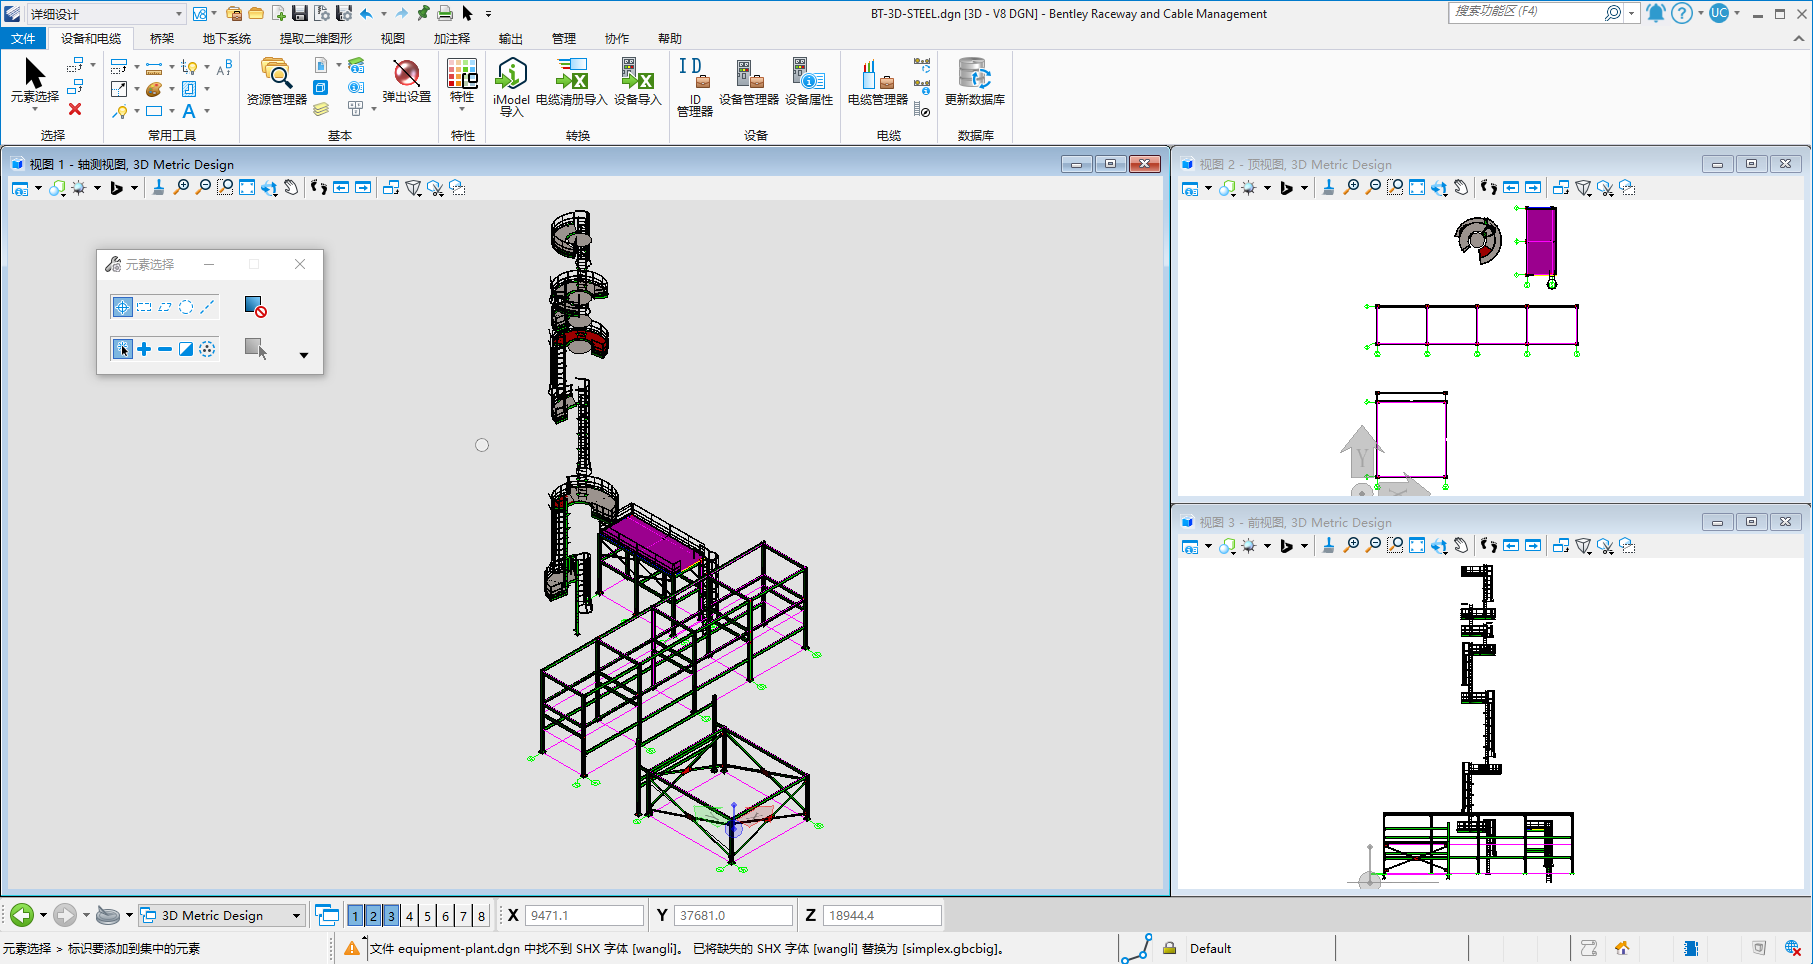Image resolution: width=1813 pixels, height=964 pixels.
Task: Switch to the 桥架 ribbon tab
Action: 161,39
